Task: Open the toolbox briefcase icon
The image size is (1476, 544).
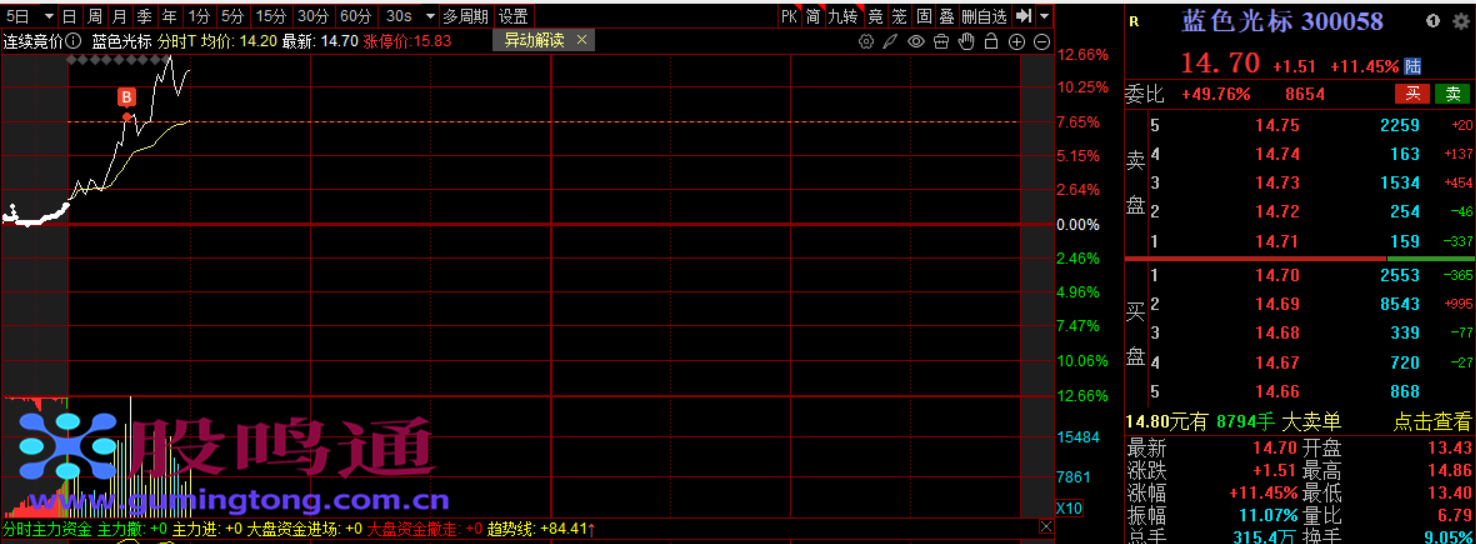Action: coord(940,42)
